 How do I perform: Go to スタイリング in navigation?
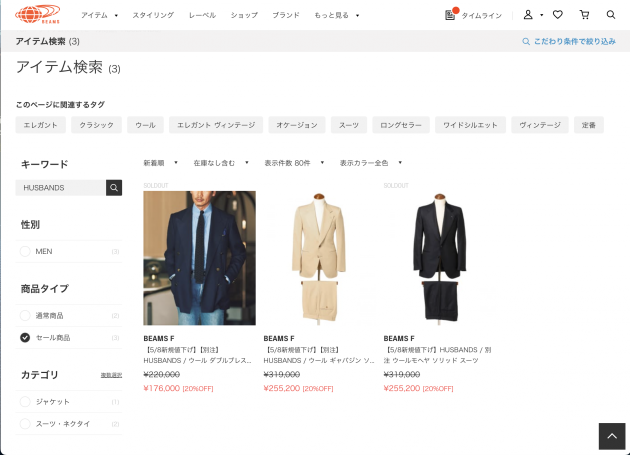153,15
